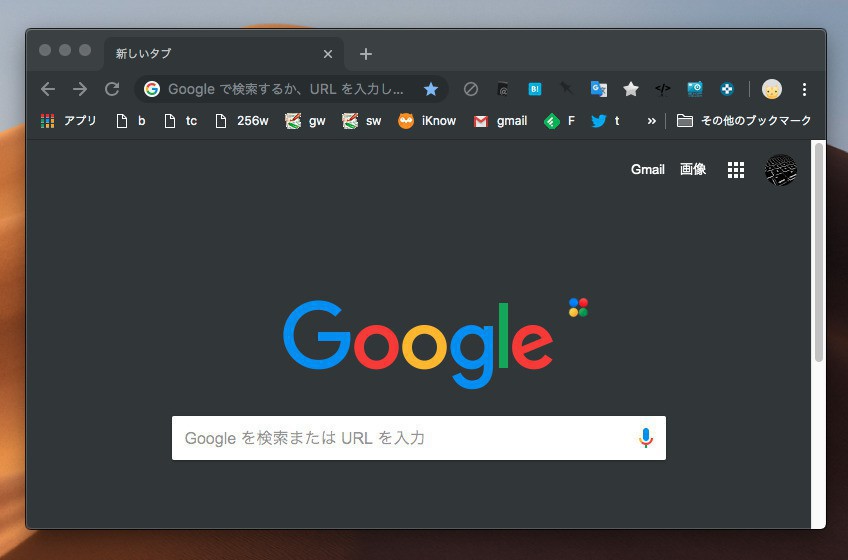Open the iKnow bookmark

coord(427,121)
